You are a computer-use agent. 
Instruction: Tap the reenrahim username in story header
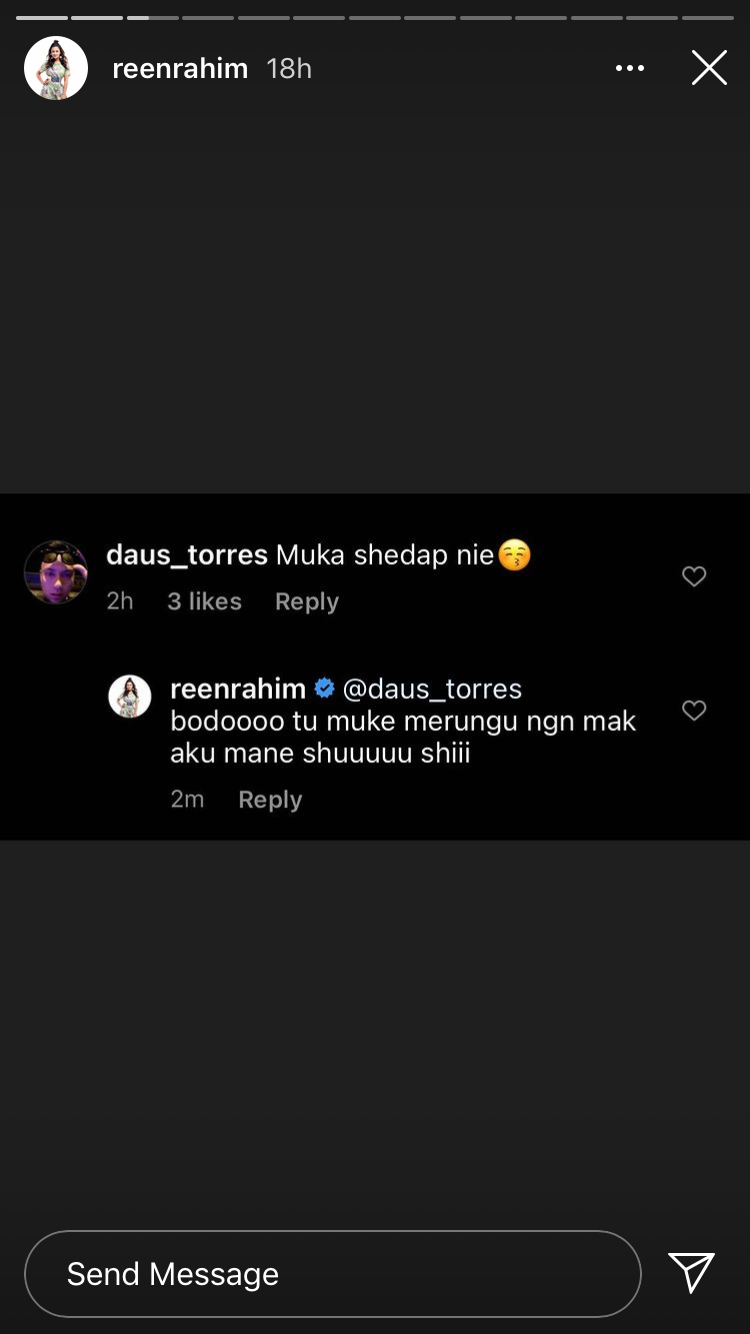click(x=180, y=68)
